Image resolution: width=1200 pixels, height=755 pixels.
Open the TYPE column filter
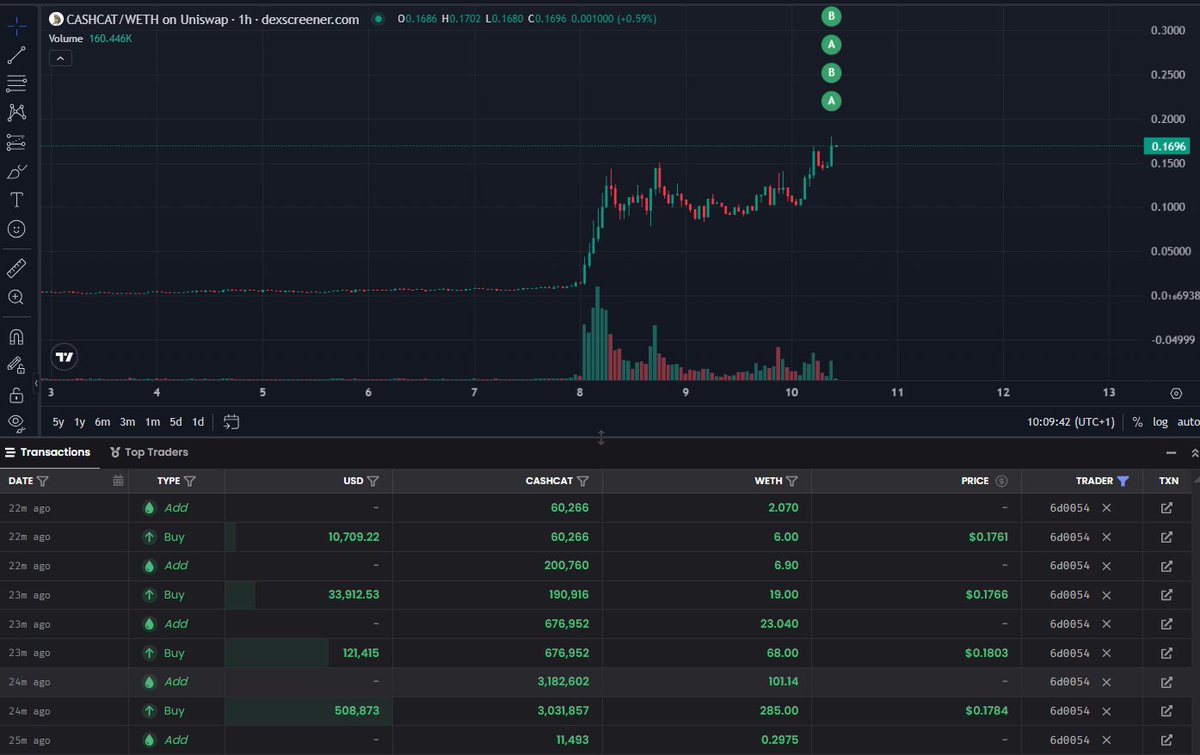[189, 481]
